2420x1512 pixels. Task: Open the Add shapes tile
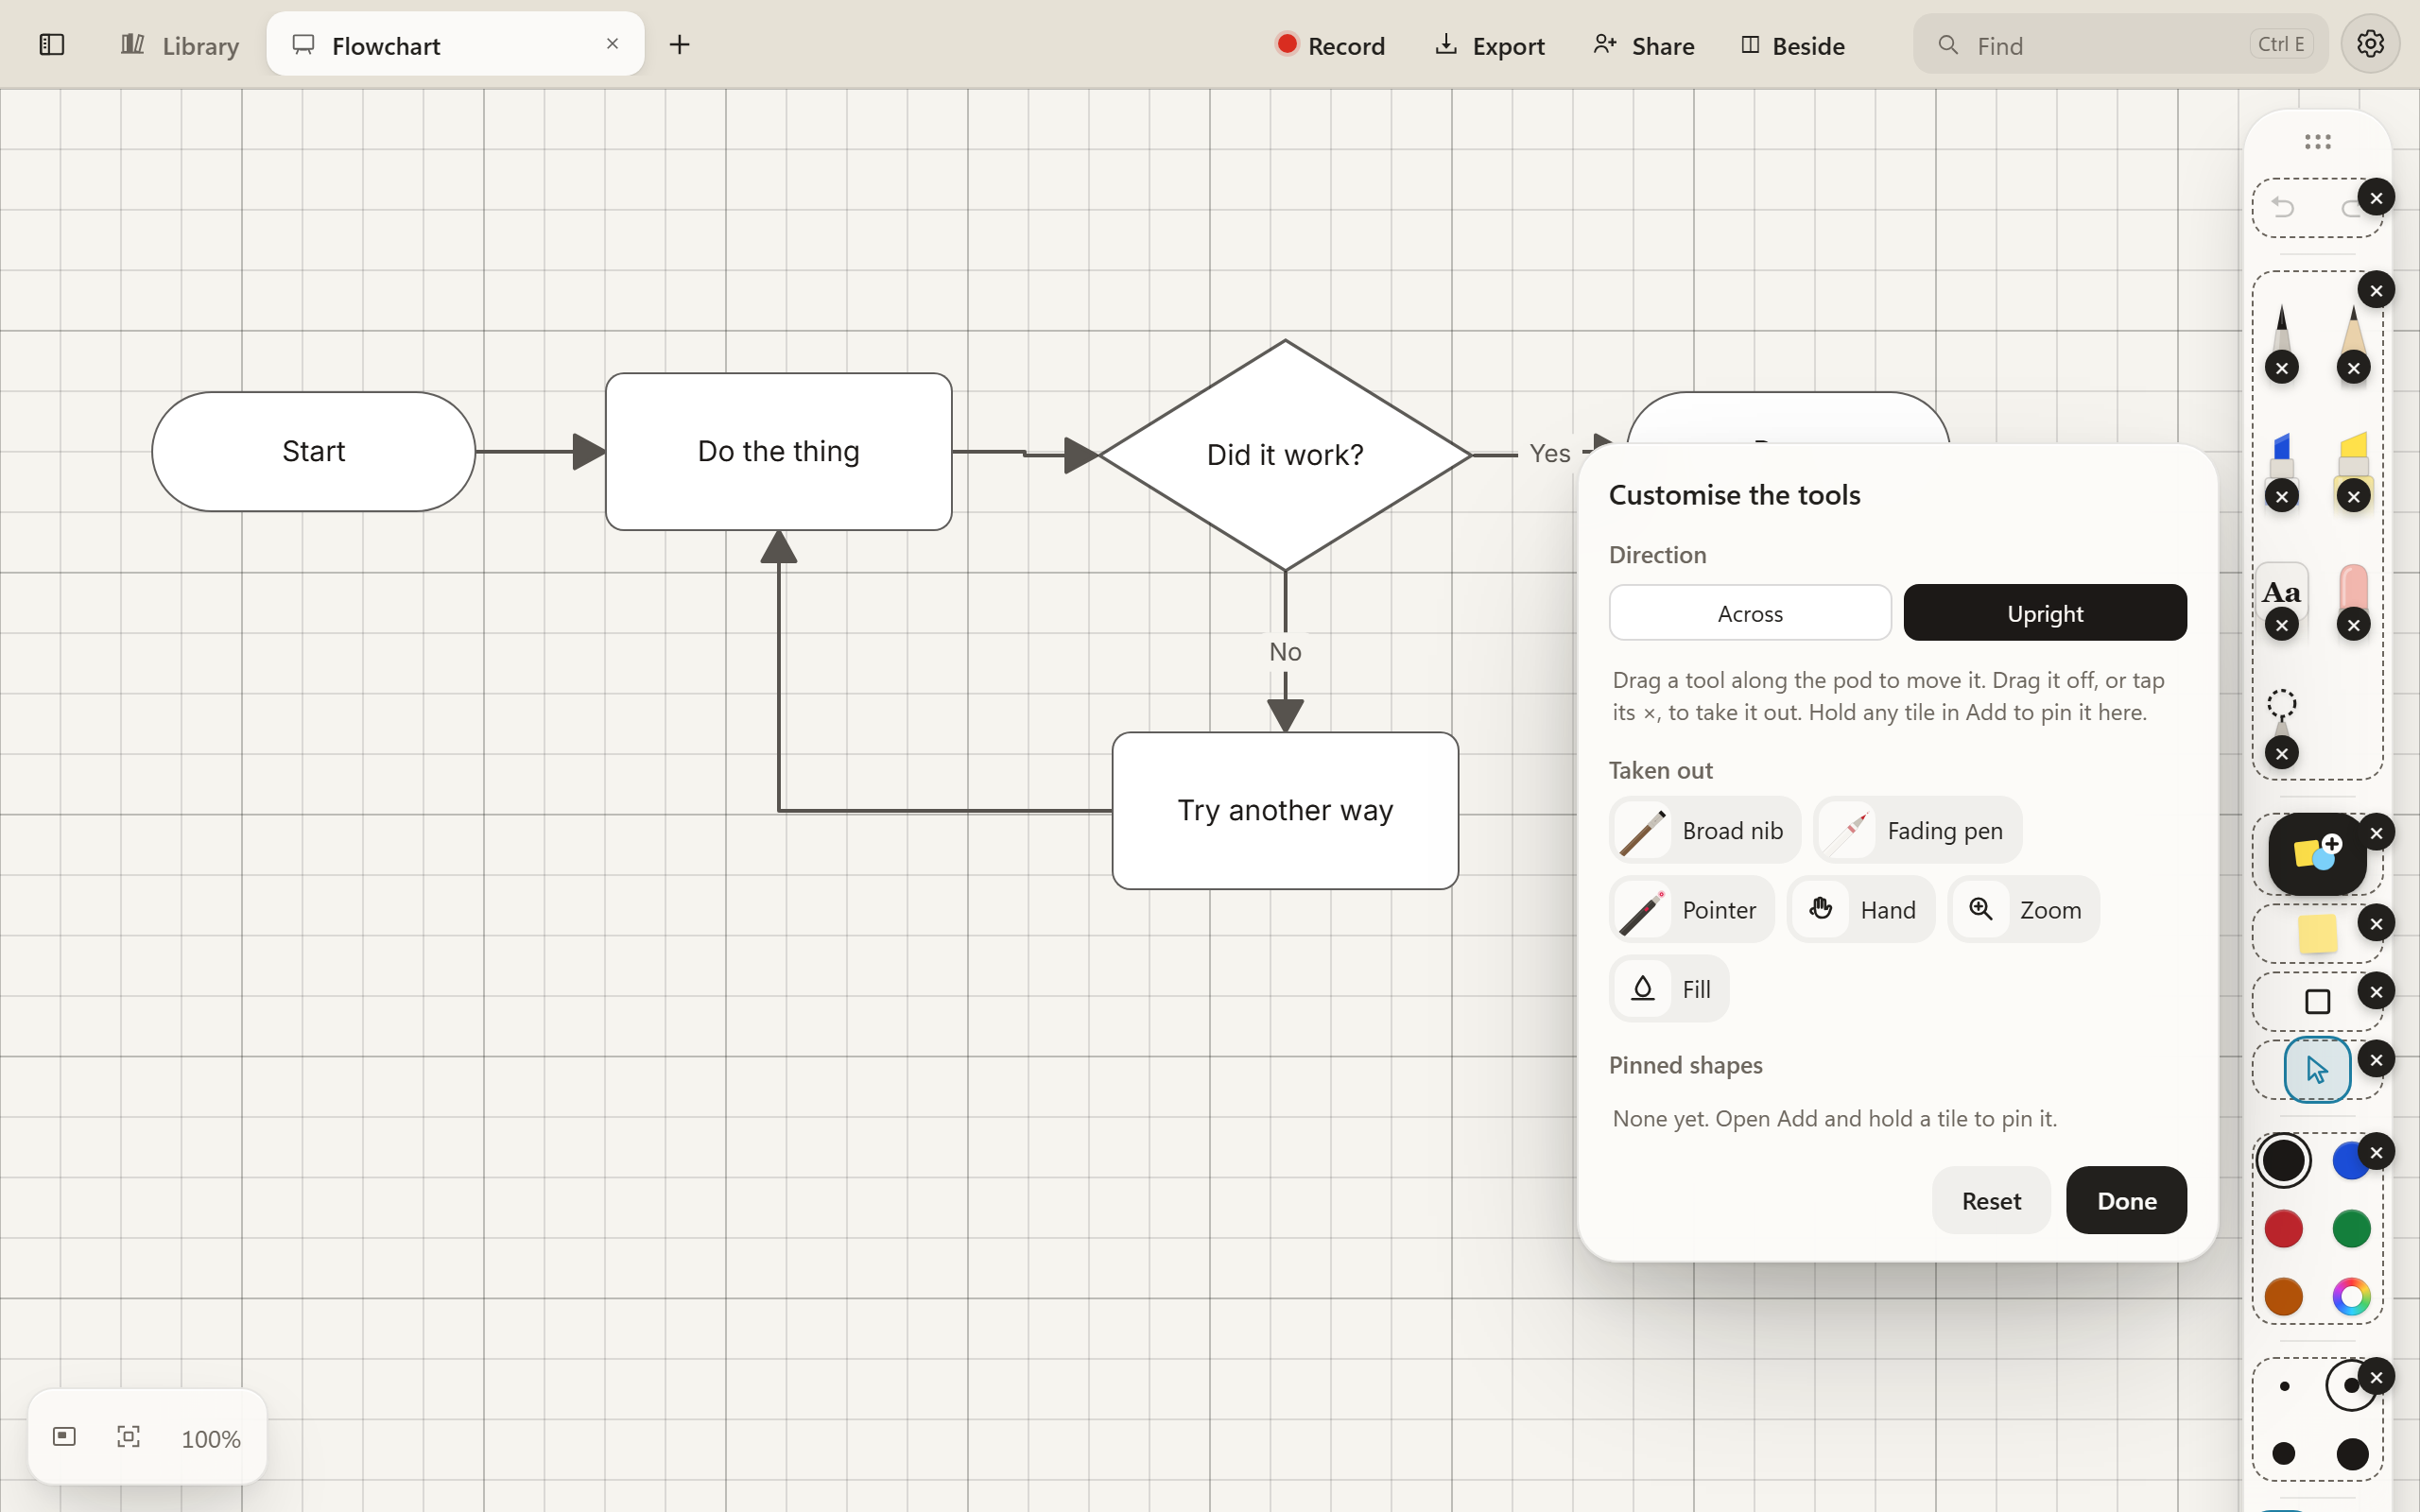pyautogui.click(x=2317, y=853)
